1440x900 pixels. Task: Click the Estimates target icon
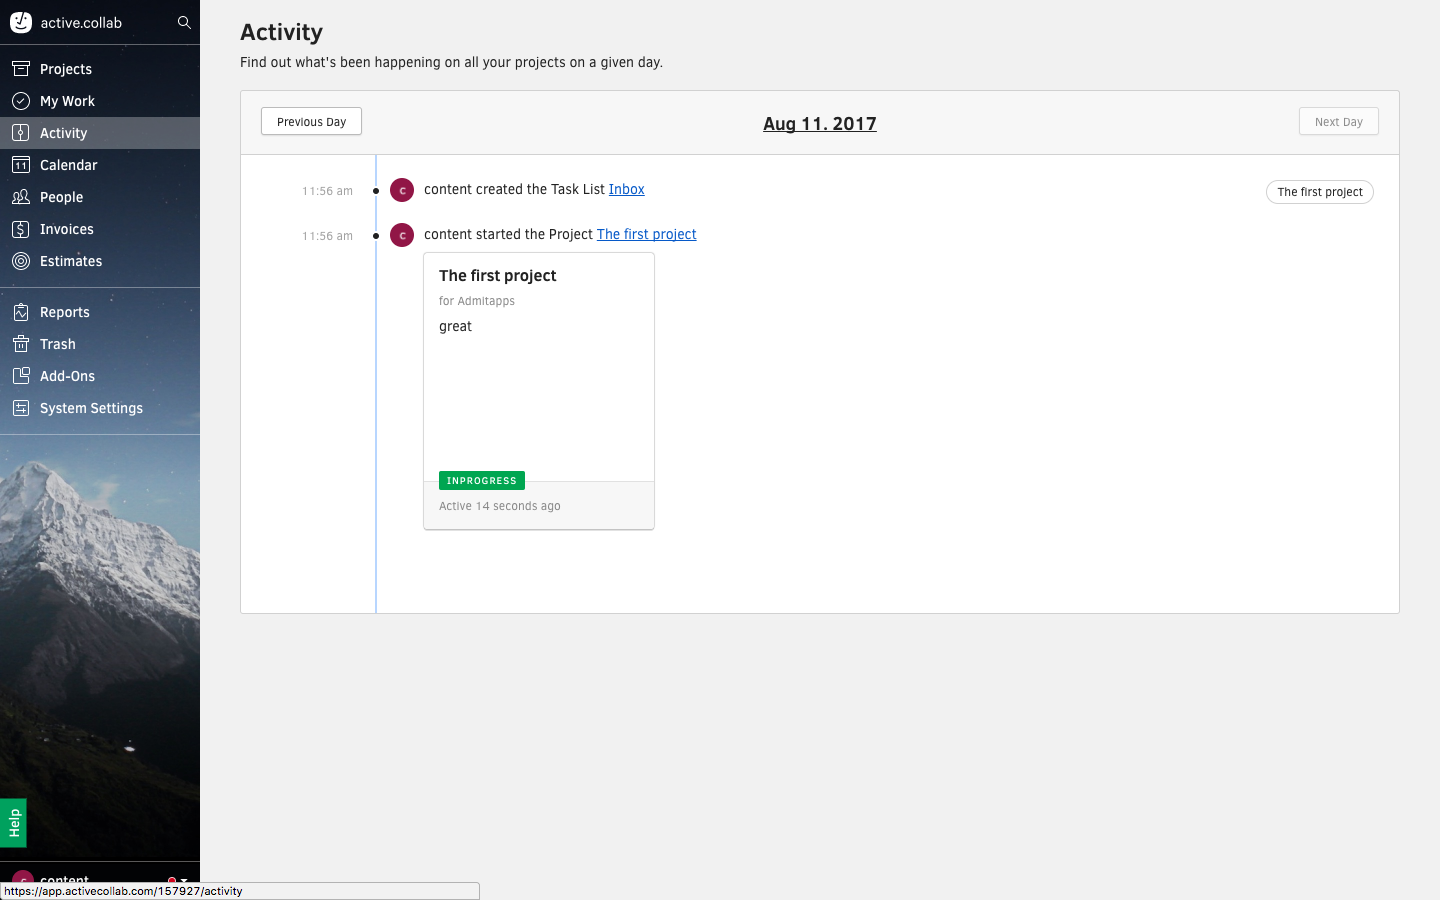(x=21, y=261)
